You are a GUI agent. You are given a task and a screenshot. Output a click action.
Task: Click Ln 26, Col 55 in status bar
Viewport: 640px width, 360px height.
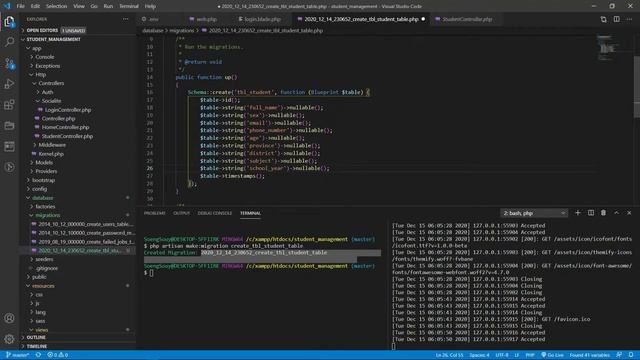click(449, 355)
